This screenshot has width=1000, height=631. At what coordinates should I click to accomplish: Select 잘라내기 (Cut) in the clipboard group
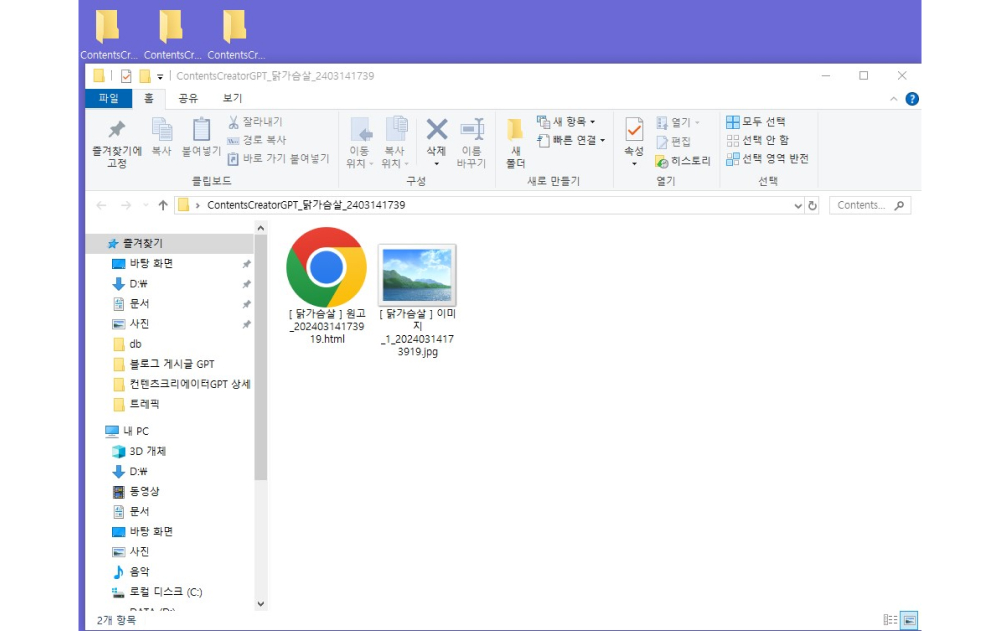coord(255,121)
